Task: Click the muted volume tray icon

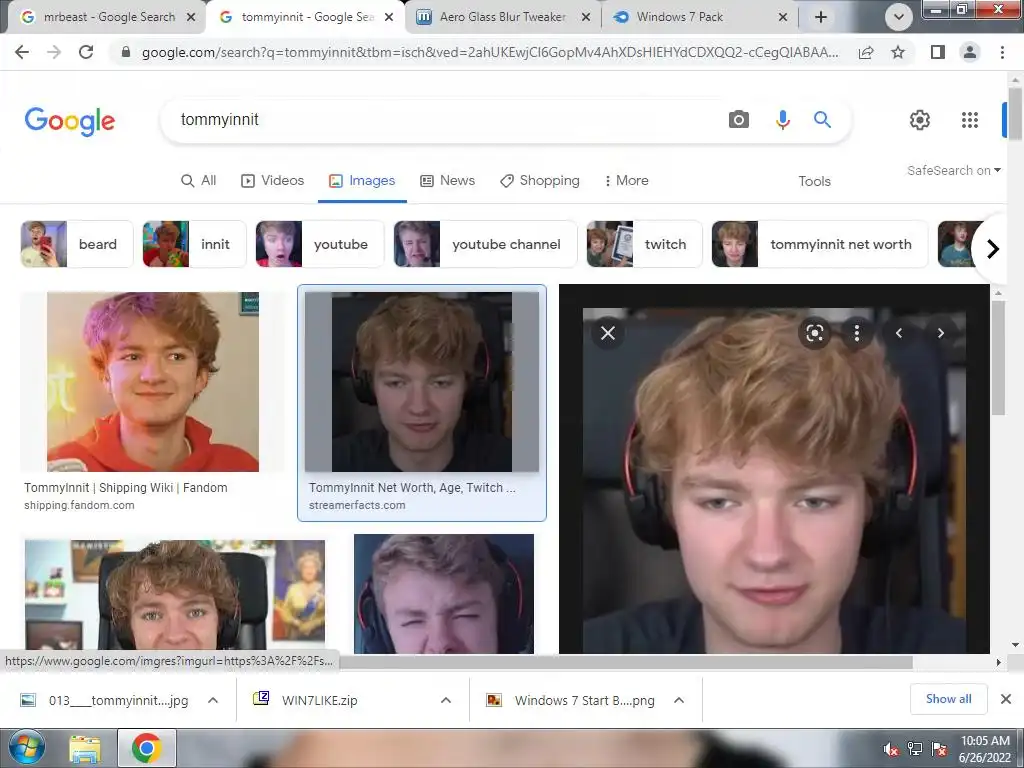Action: click(890, 749)
